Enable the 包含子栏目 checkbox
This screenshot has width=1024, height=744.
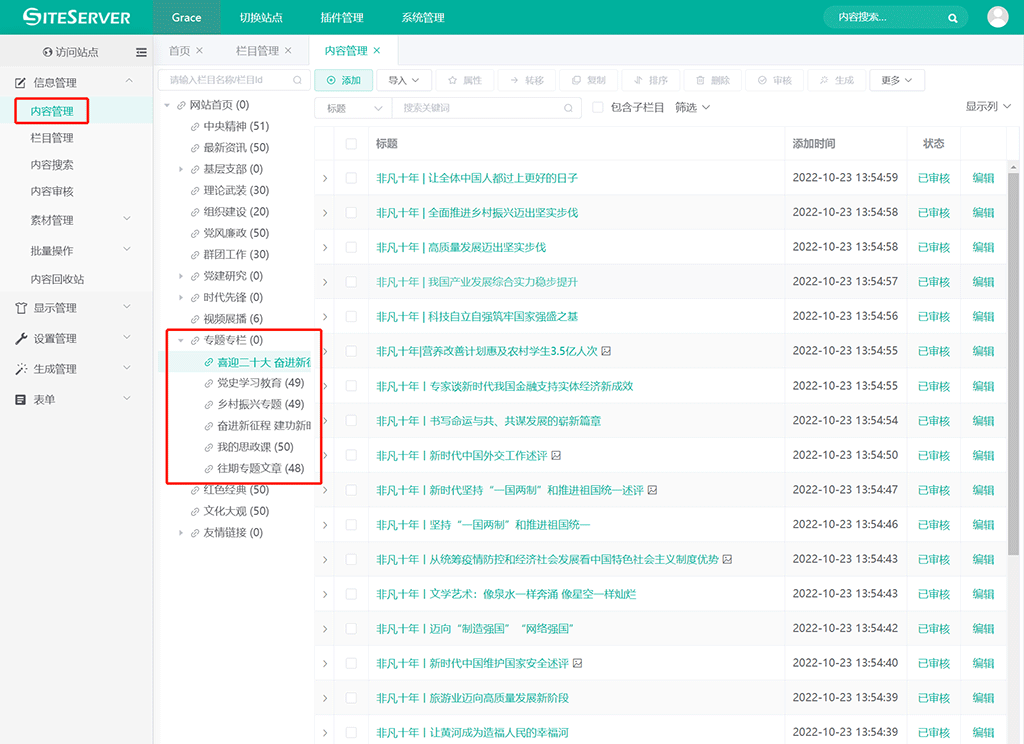tap(598, 108)
